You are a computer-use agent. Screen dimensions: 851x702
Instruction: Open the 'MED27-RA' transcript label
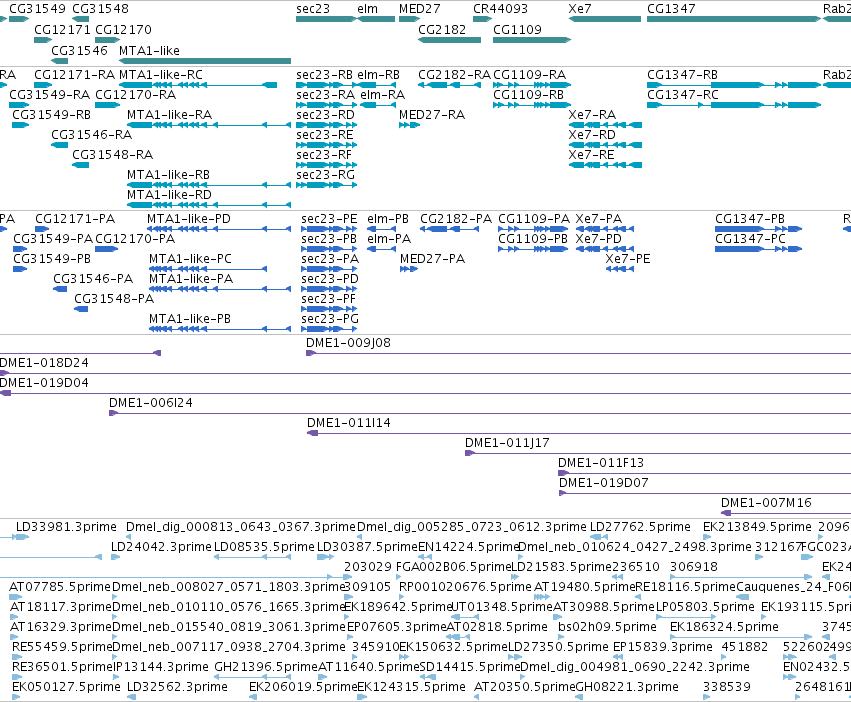pyautogui.click(x=432, y=115)
